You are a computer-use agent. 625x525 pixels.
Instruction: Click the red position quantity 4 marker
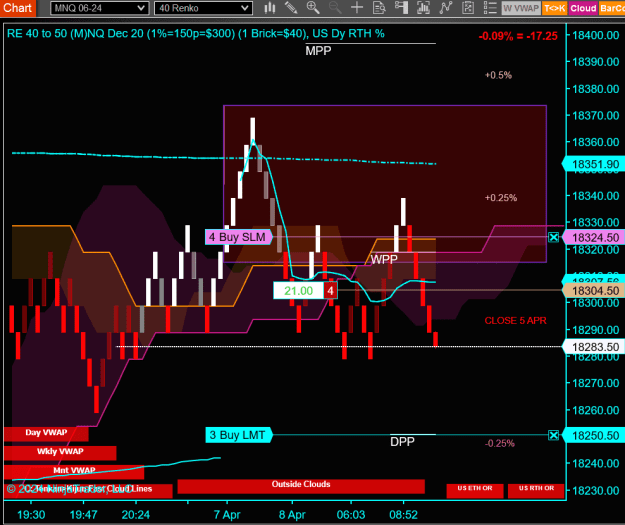click(x=330, y=291)
